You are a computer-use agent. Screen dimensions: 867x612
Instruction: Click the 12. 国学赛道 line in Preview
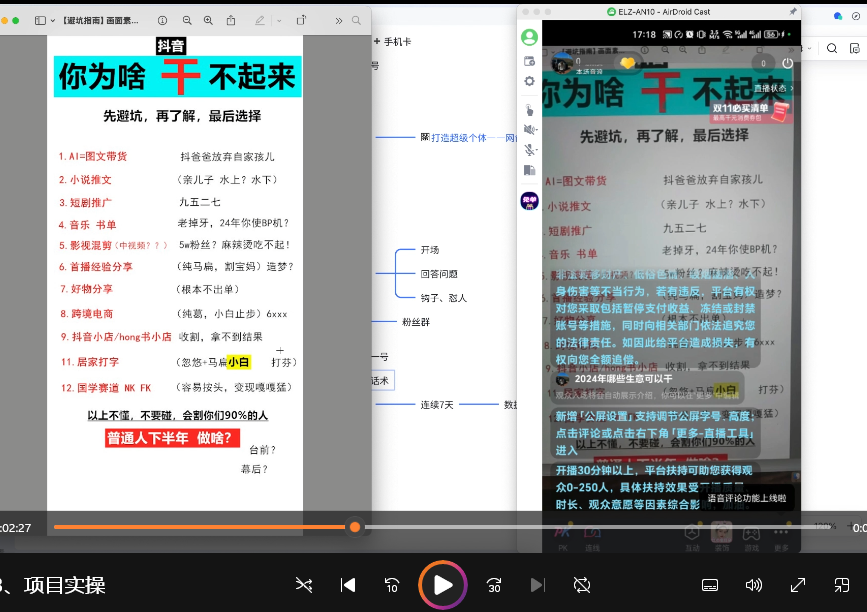click(x=106, y=388)
